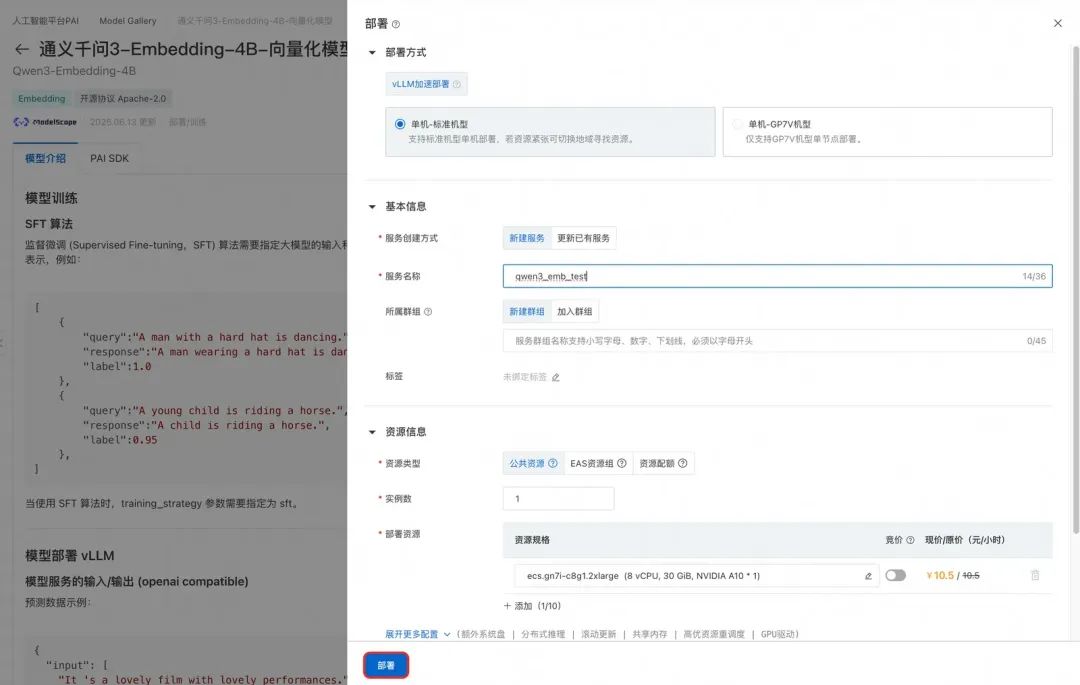1080x685 pixels.
Task: Switch to PAI SDK tab
Action: click(110, 158)
